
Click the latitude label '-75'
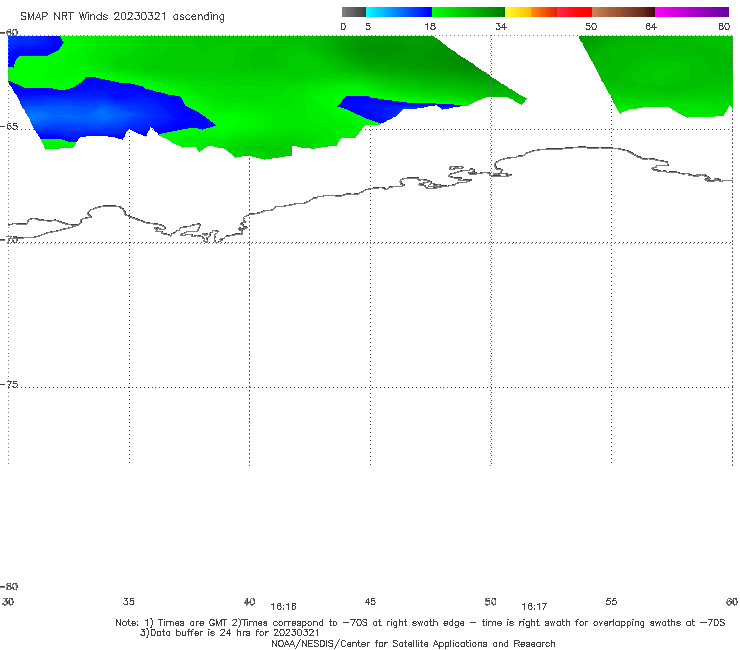[x=9, y=385]
